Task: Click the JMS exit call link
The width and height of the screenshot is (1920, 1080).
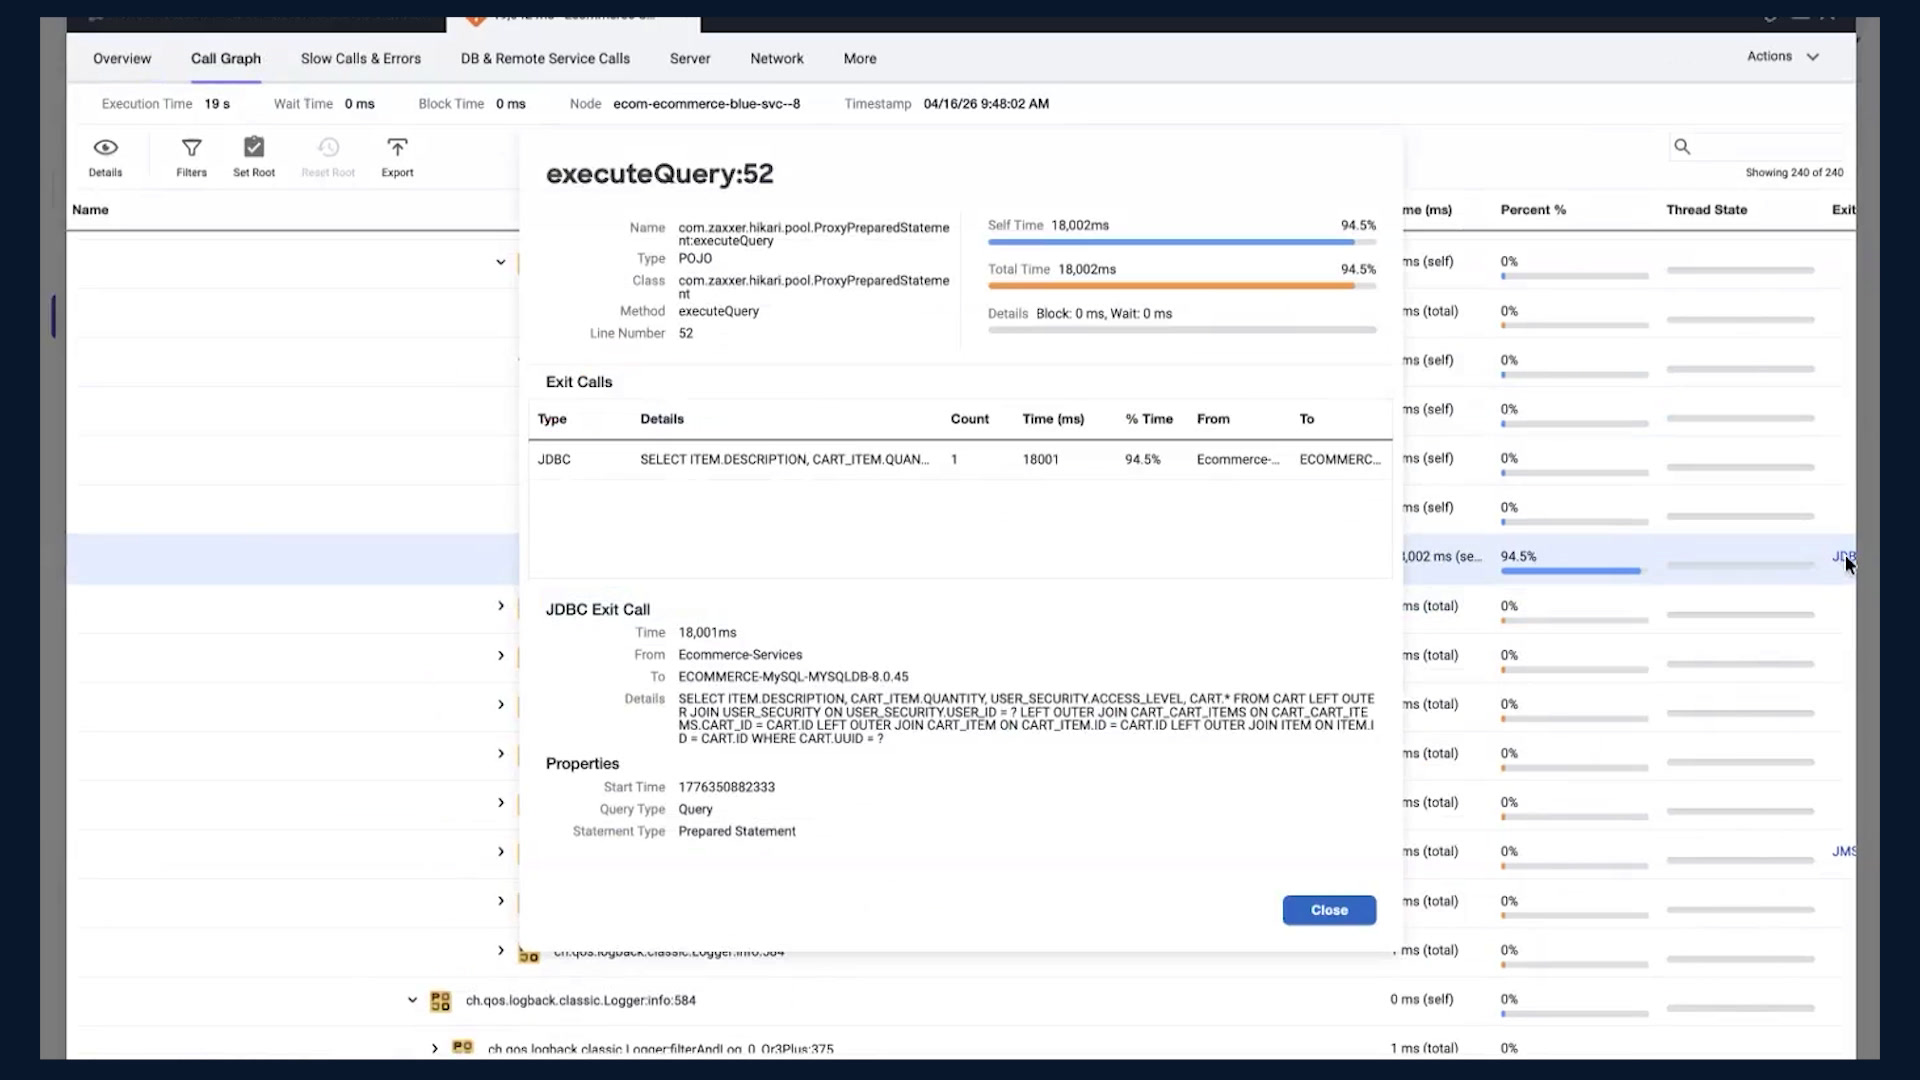Action: [x=1844, y=852]
